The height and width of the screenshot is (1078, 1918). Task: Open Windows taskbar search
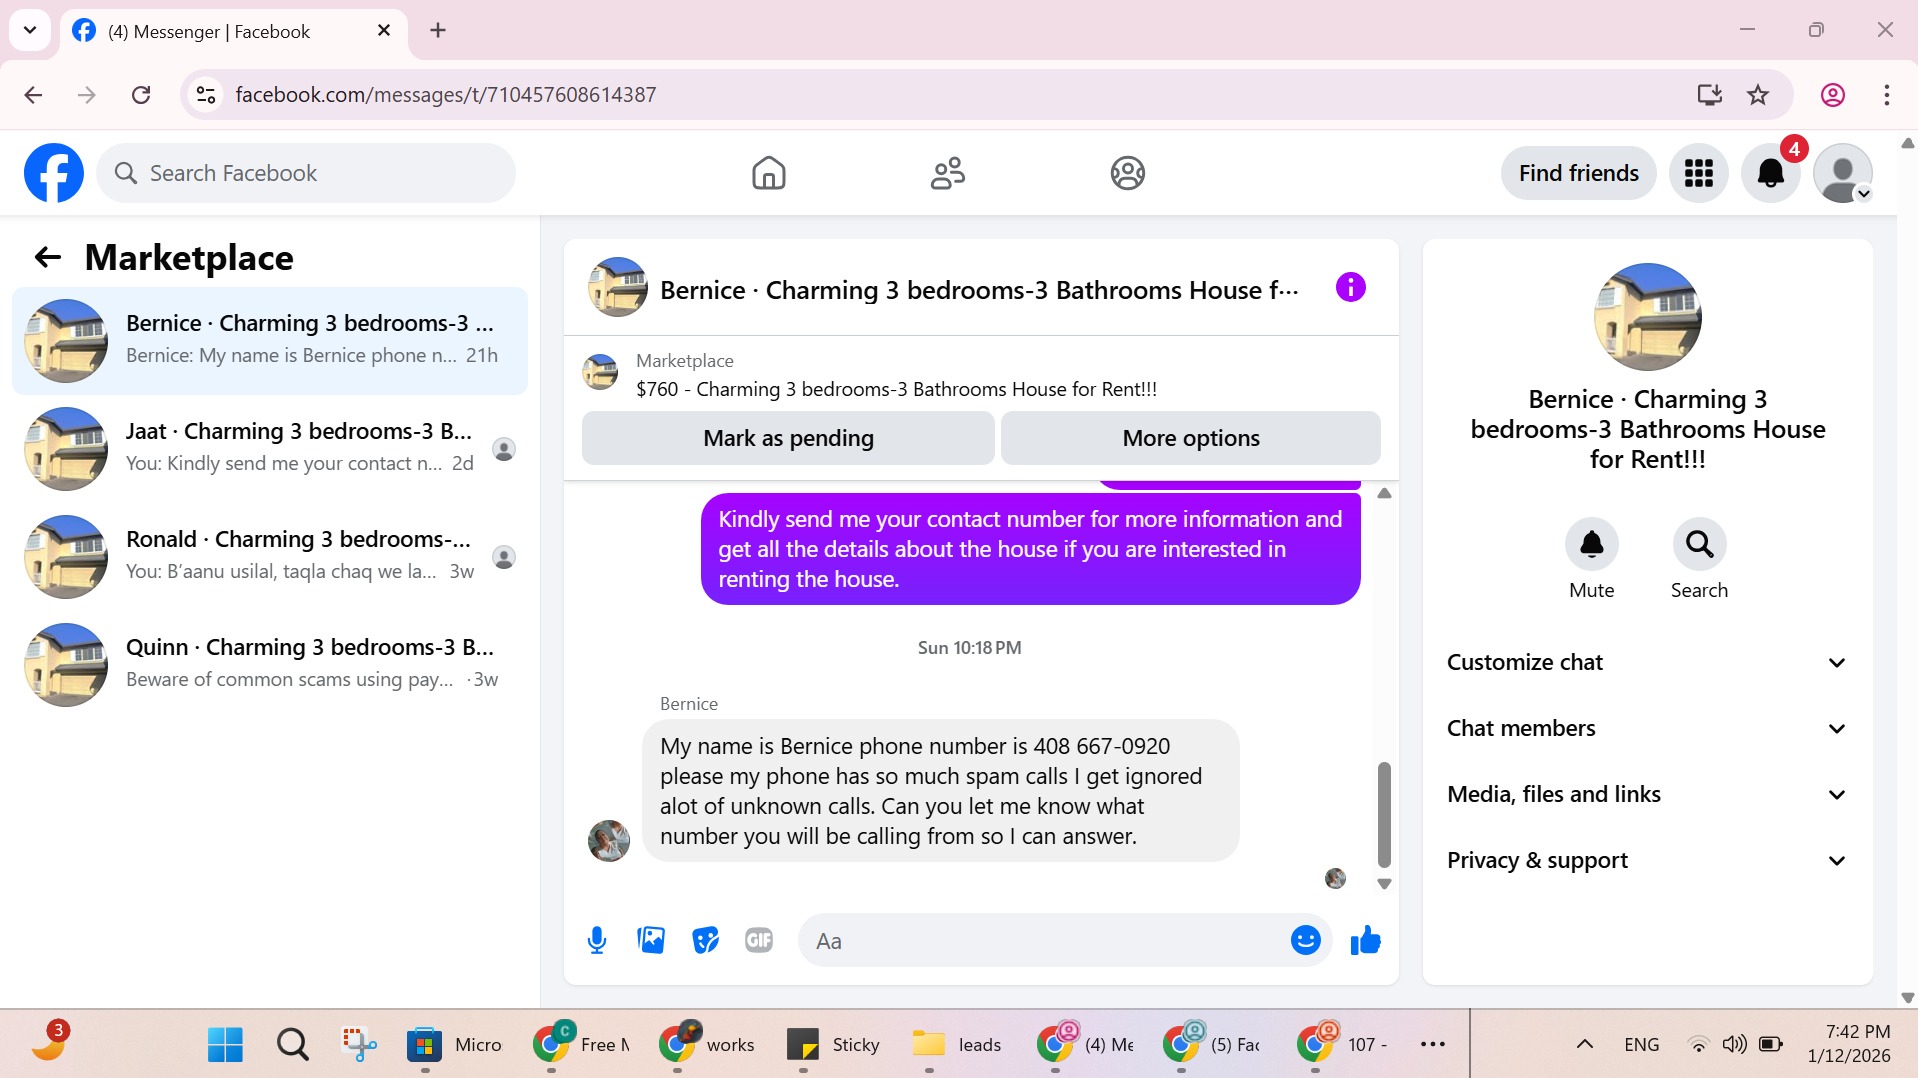click(292, 1044)
